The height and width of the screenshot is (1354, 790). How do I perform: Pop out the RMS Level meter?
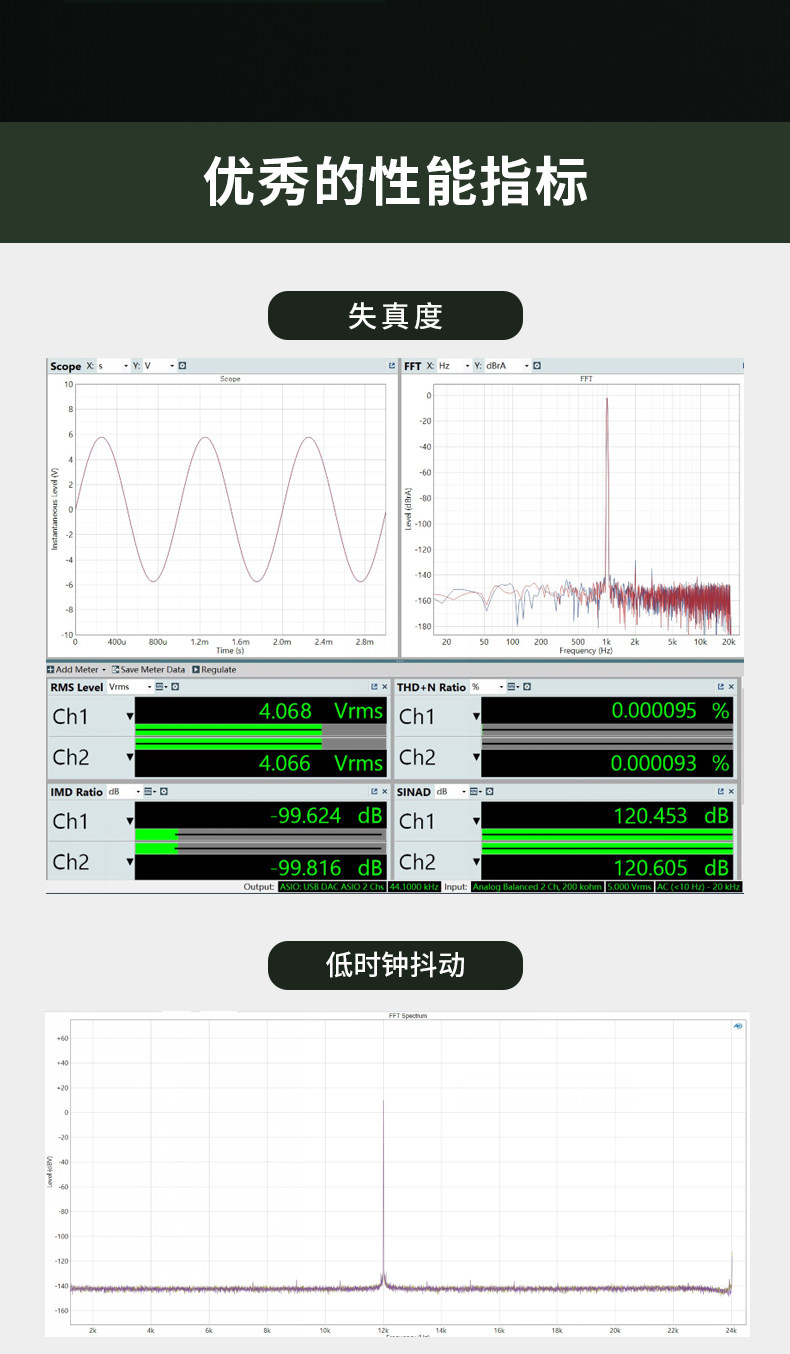[374, 687]
